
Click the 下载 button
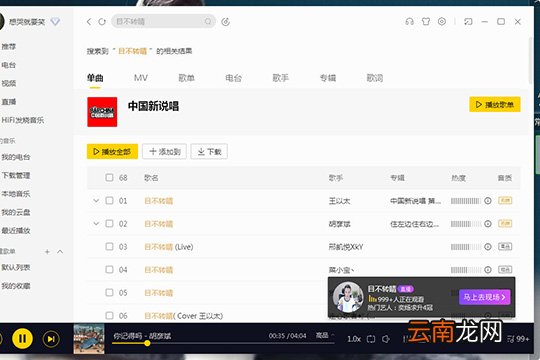209,152
